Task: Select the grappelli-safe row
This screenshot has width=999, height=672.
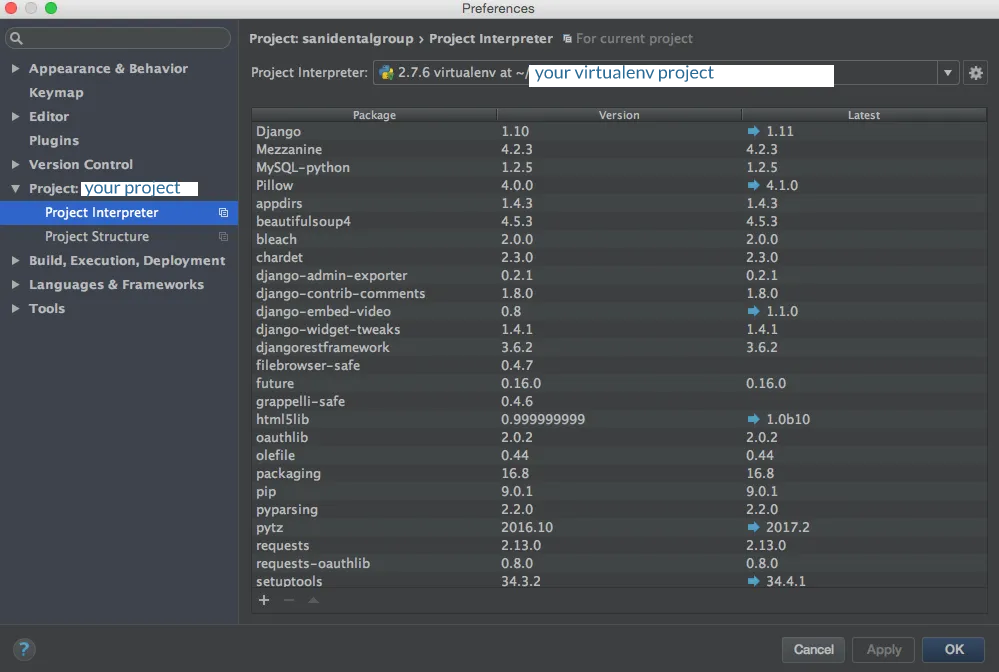Action: click(619, 401)
